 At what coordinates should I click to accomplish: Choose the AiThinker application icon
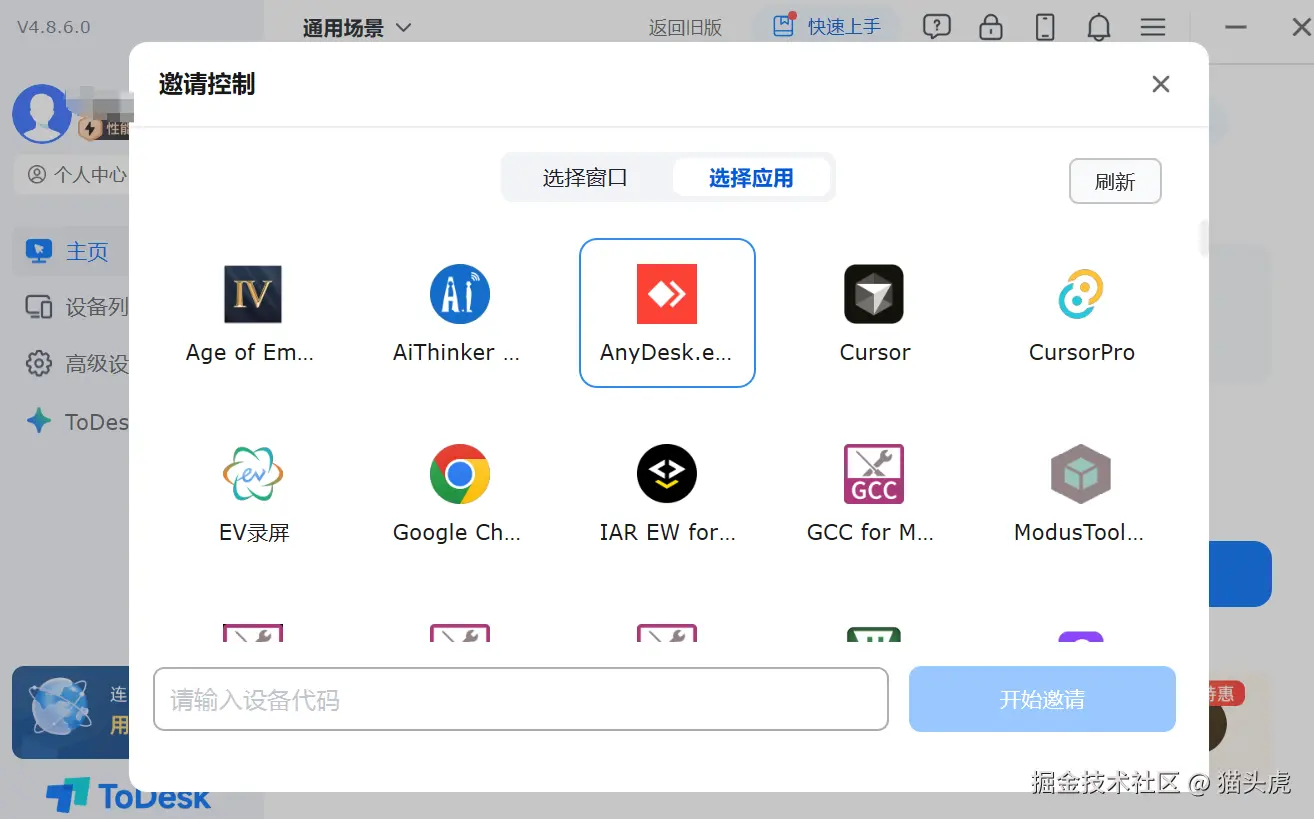coord(460,294)
